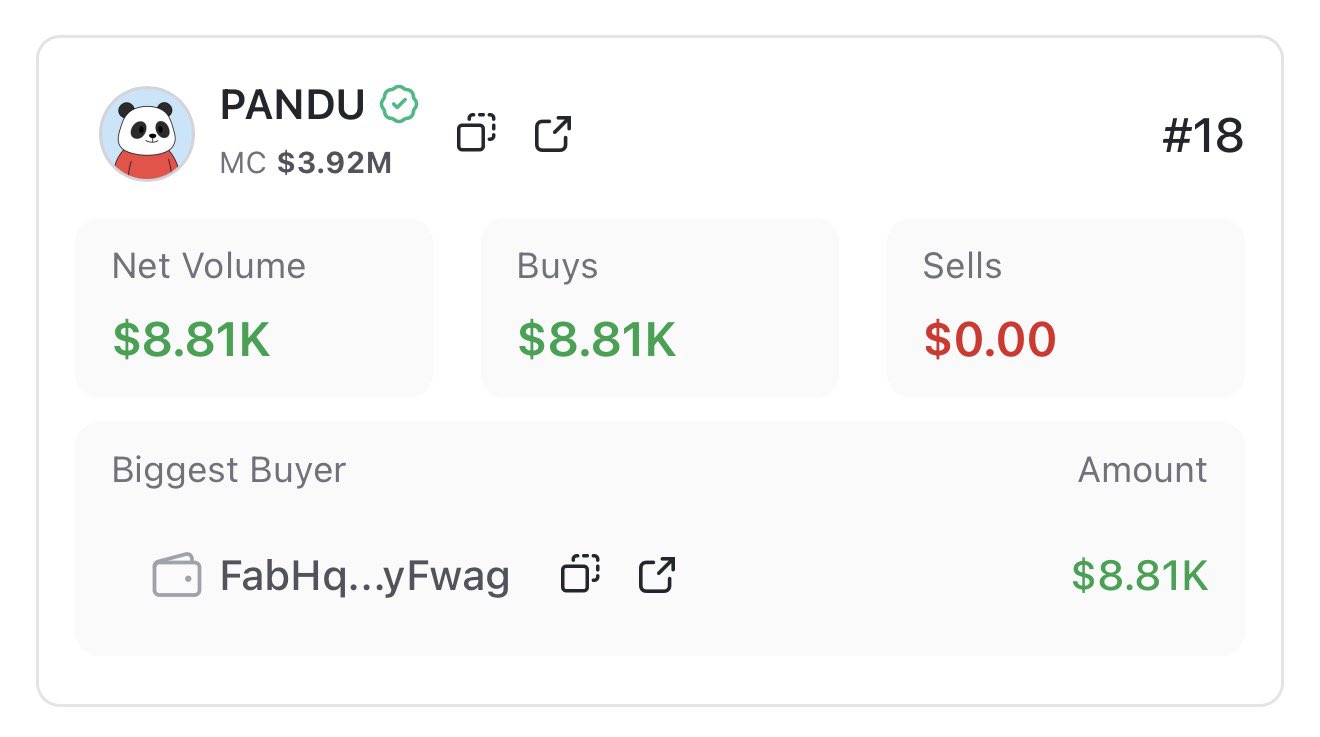Click the Buys $8.81K value

click(597, 339)
